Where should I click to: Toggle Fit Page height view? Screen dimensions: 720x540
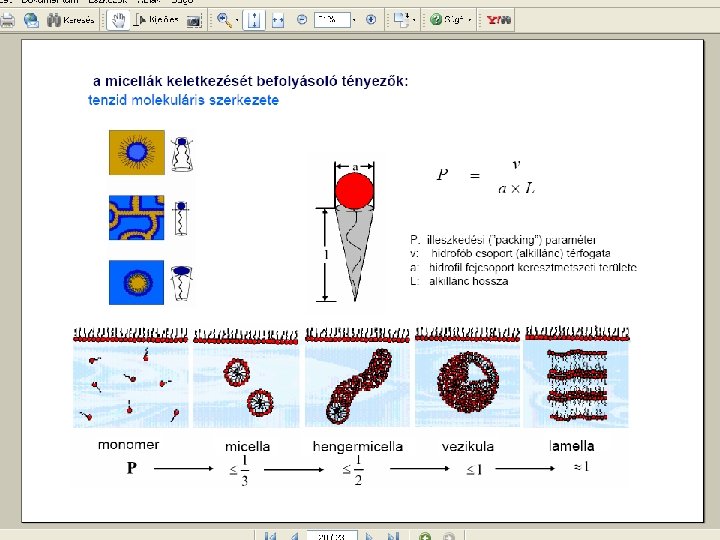(x=254, y=20)
